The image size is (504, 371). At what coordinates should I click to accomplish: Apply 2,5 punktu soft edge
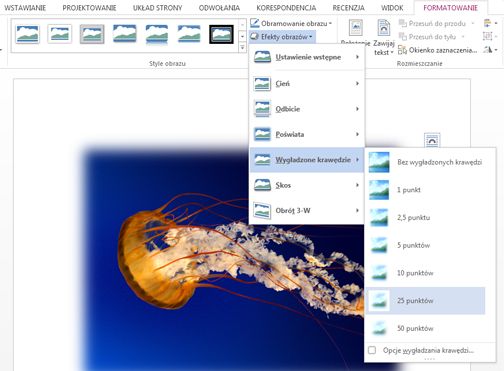point(425,218)
